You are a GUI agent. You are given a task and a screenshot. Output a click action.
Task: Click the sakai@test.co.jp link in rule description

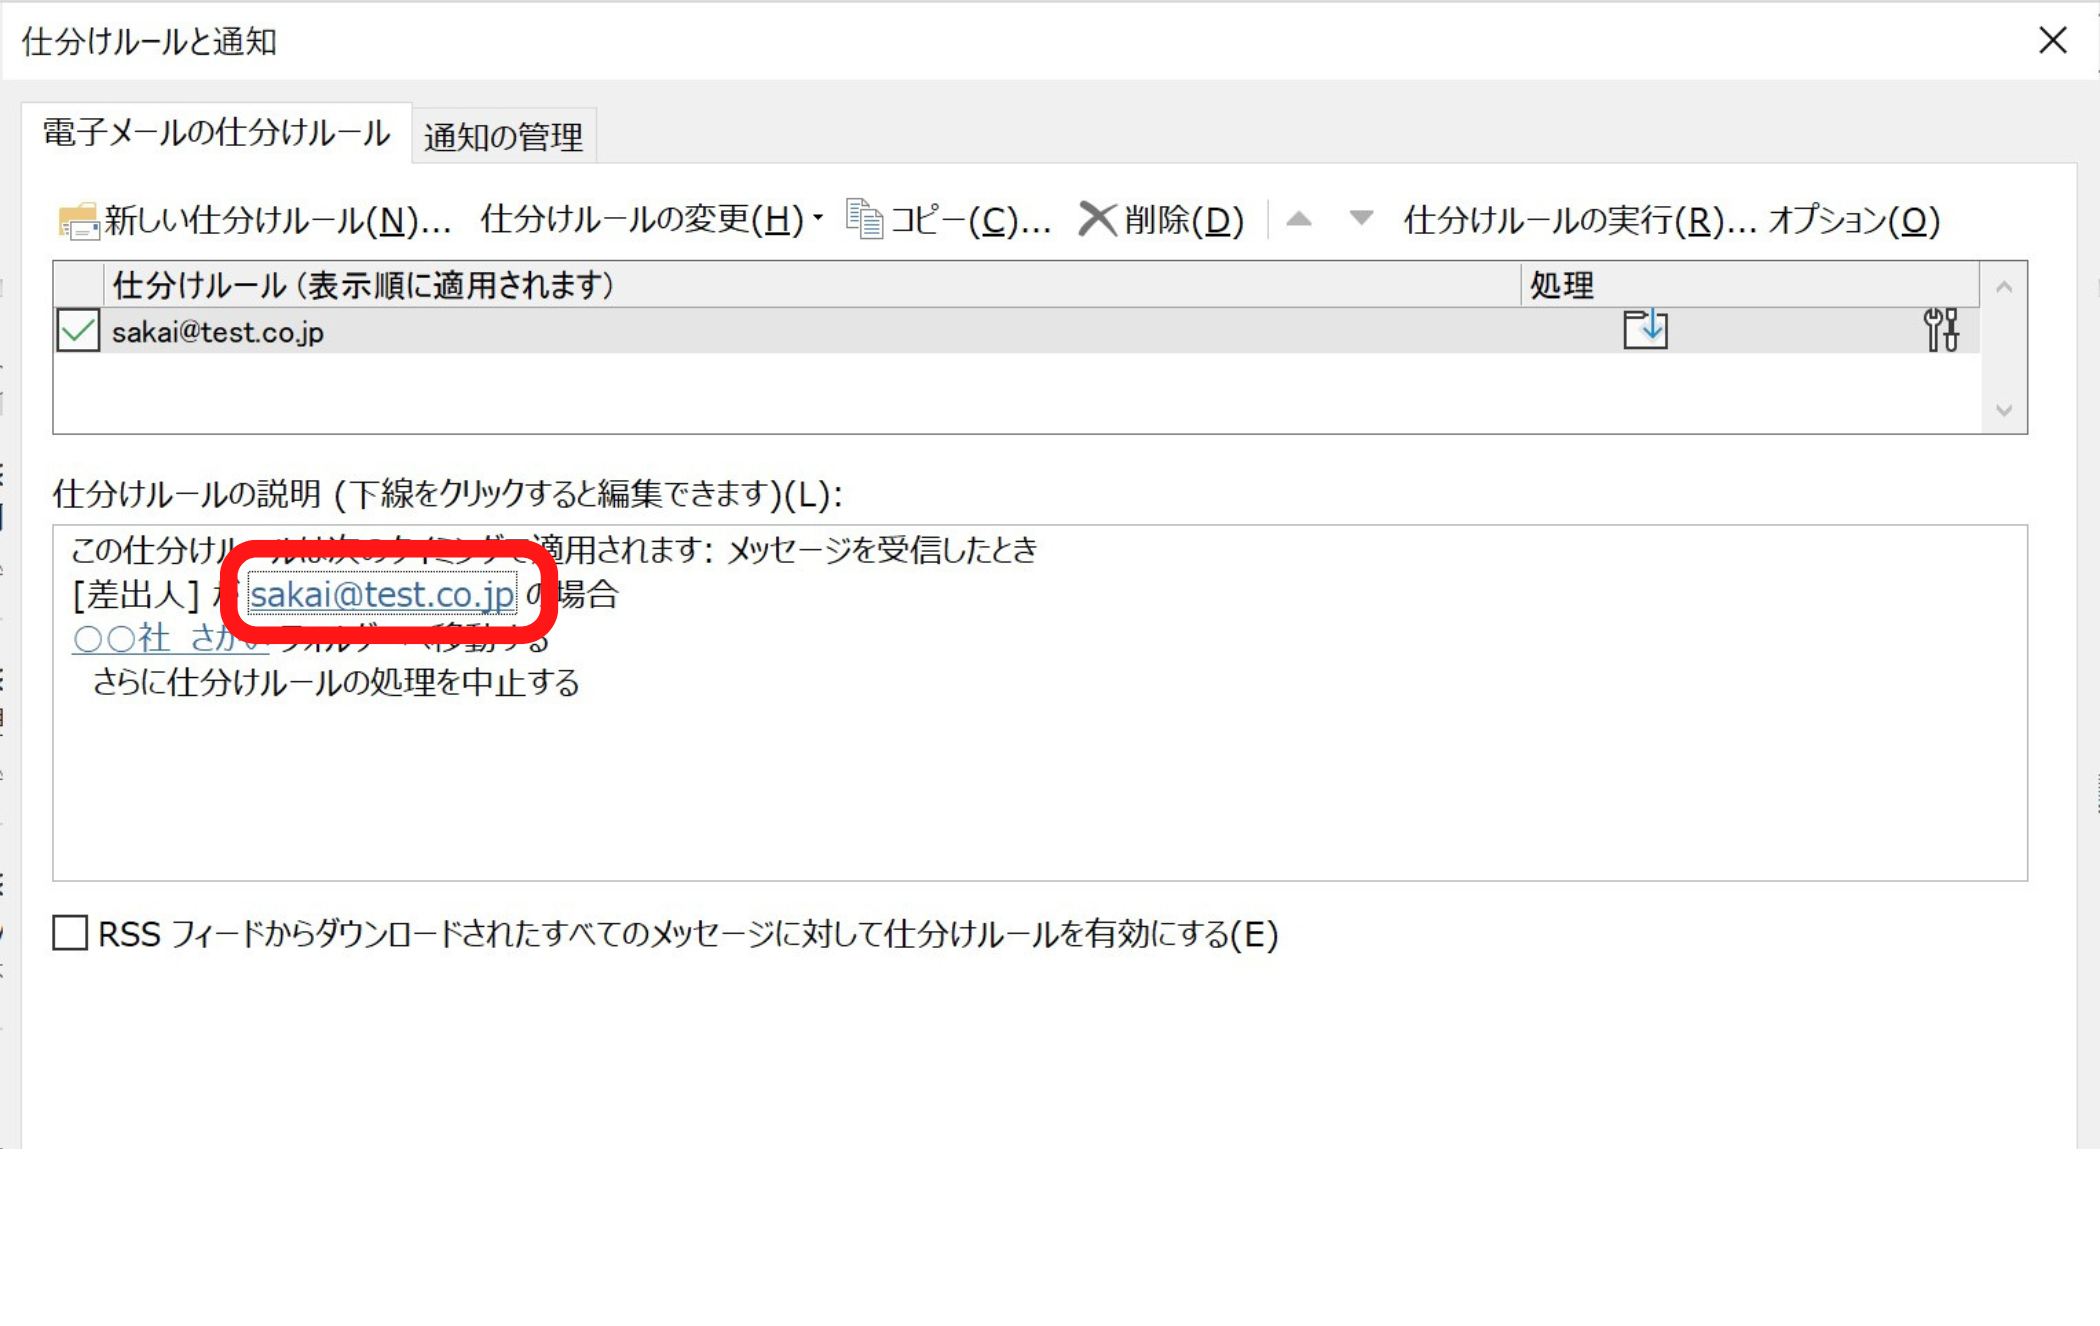(382, 595)
